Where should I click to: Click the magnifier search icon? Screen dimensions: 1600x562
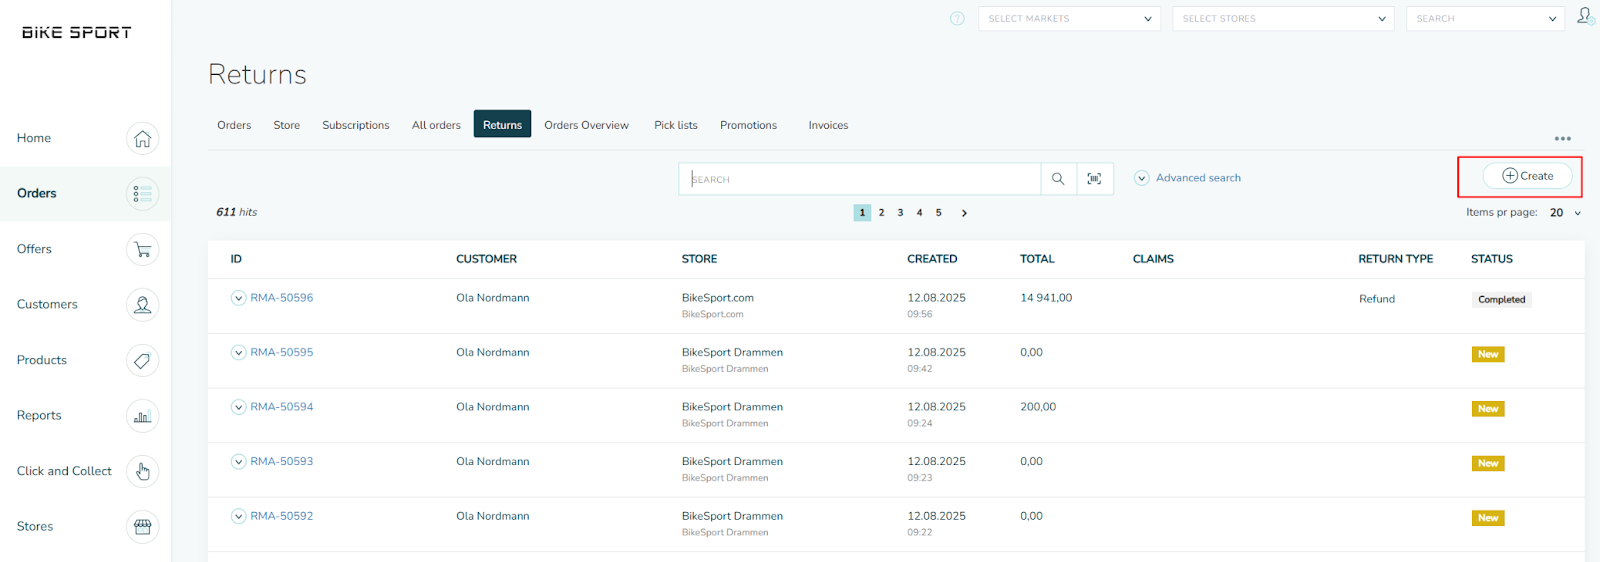1058,179
